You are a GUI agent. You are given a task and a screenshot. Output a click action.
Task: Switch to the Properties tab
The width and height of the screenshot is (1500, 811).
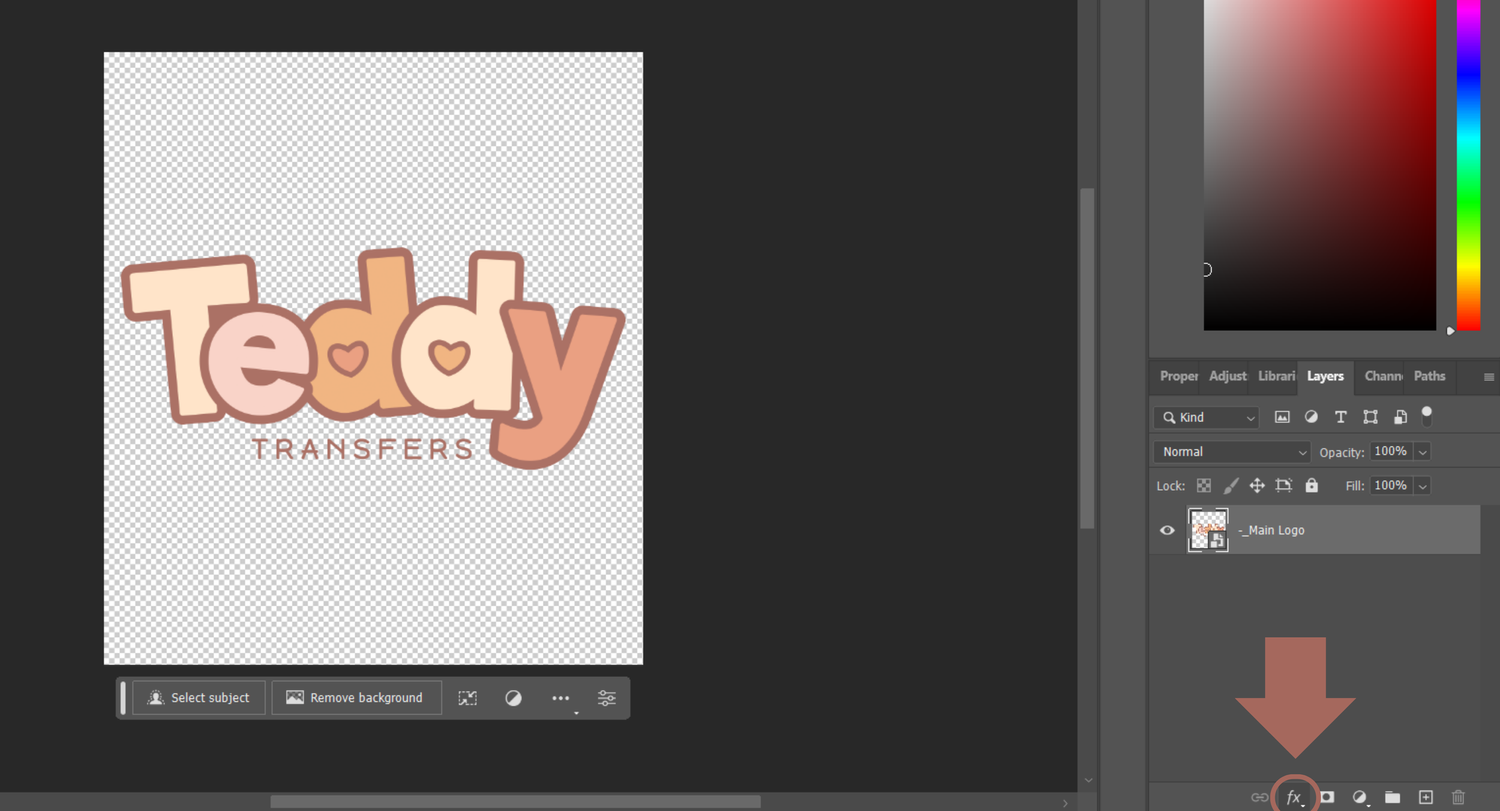point(1179,376)
